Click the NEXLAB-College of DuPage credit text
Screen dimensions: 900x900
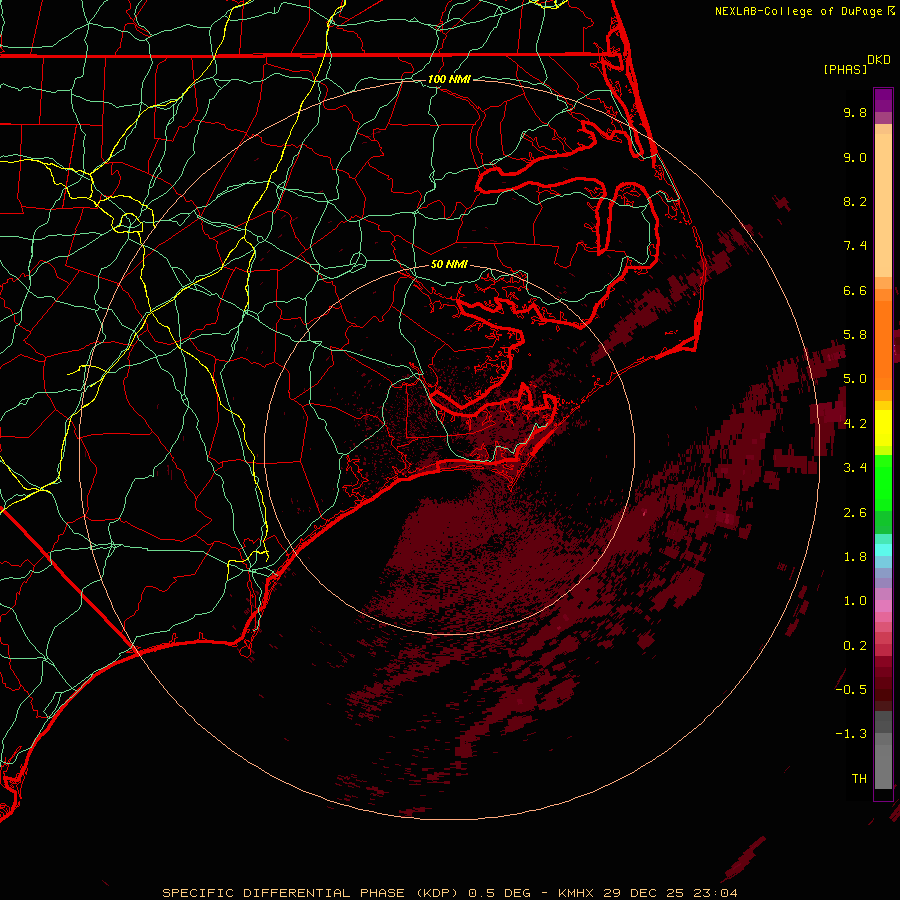coord(798,11)
